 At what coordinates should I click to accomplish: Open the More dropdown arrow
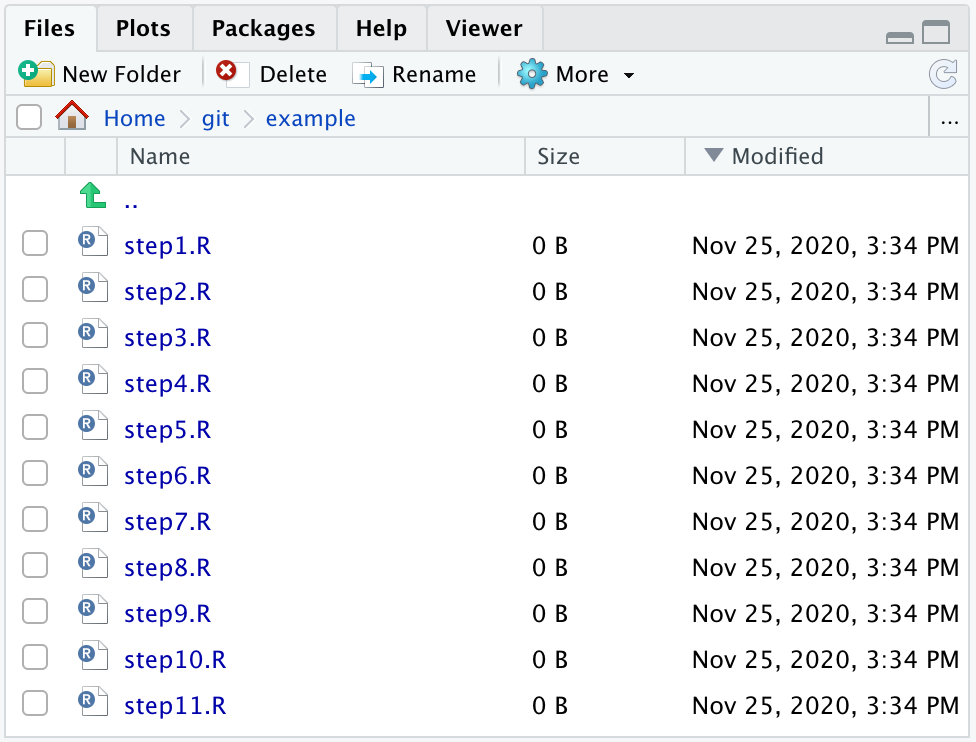tap(628, 73)
